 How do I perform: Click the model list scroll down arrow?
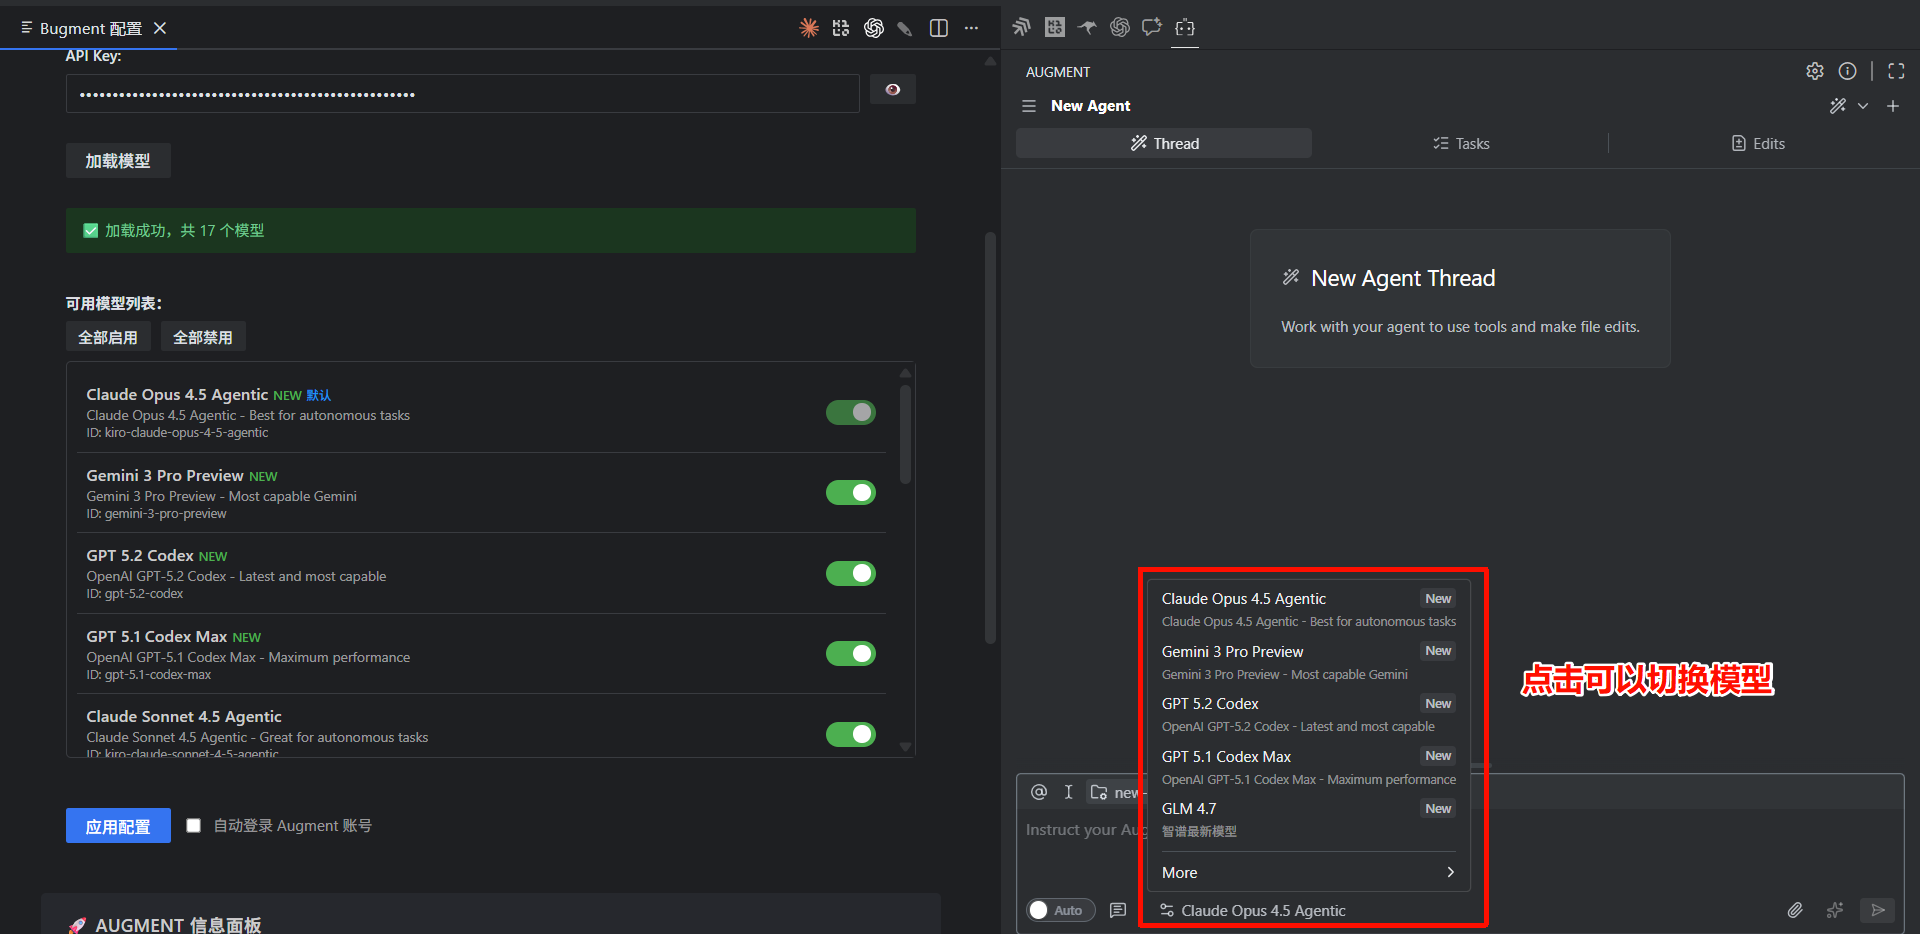[905, 746]
